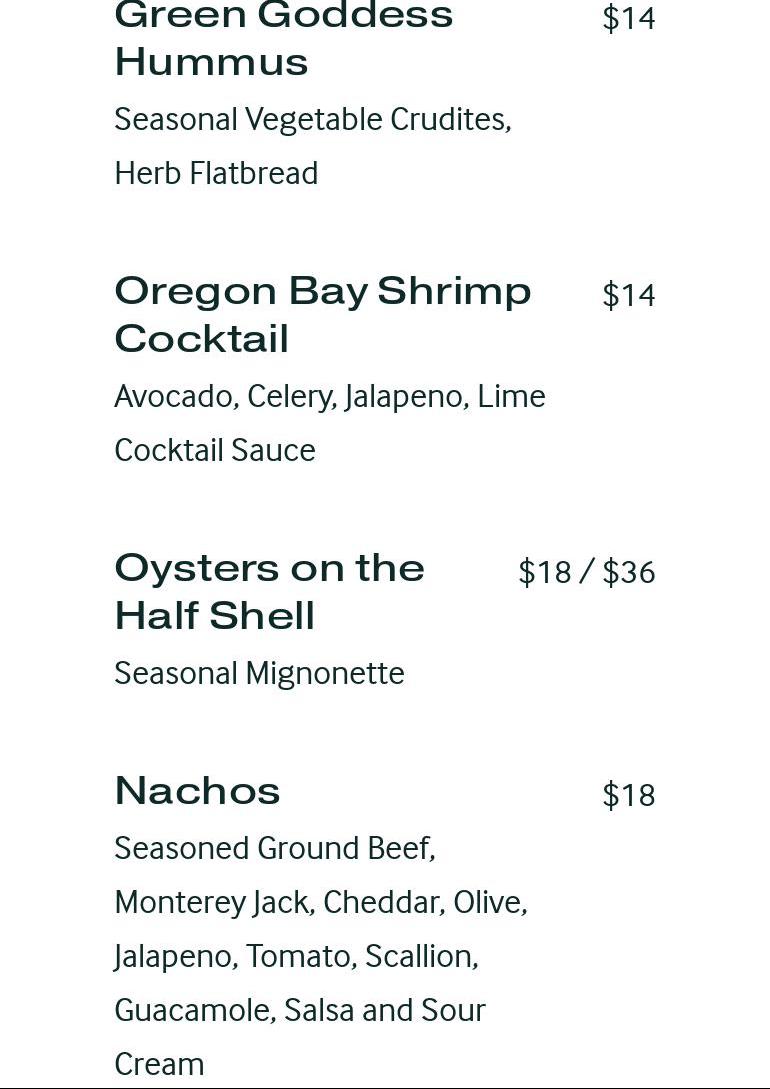Click the Guacamole, Salsa and Sour line

click(299, 1011)
